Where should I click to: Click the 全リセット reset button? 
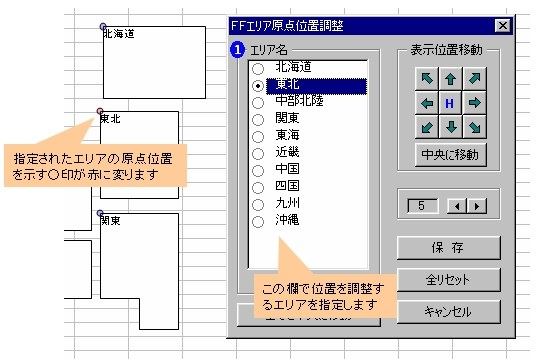pyautogui.click(x=448, y=280)
